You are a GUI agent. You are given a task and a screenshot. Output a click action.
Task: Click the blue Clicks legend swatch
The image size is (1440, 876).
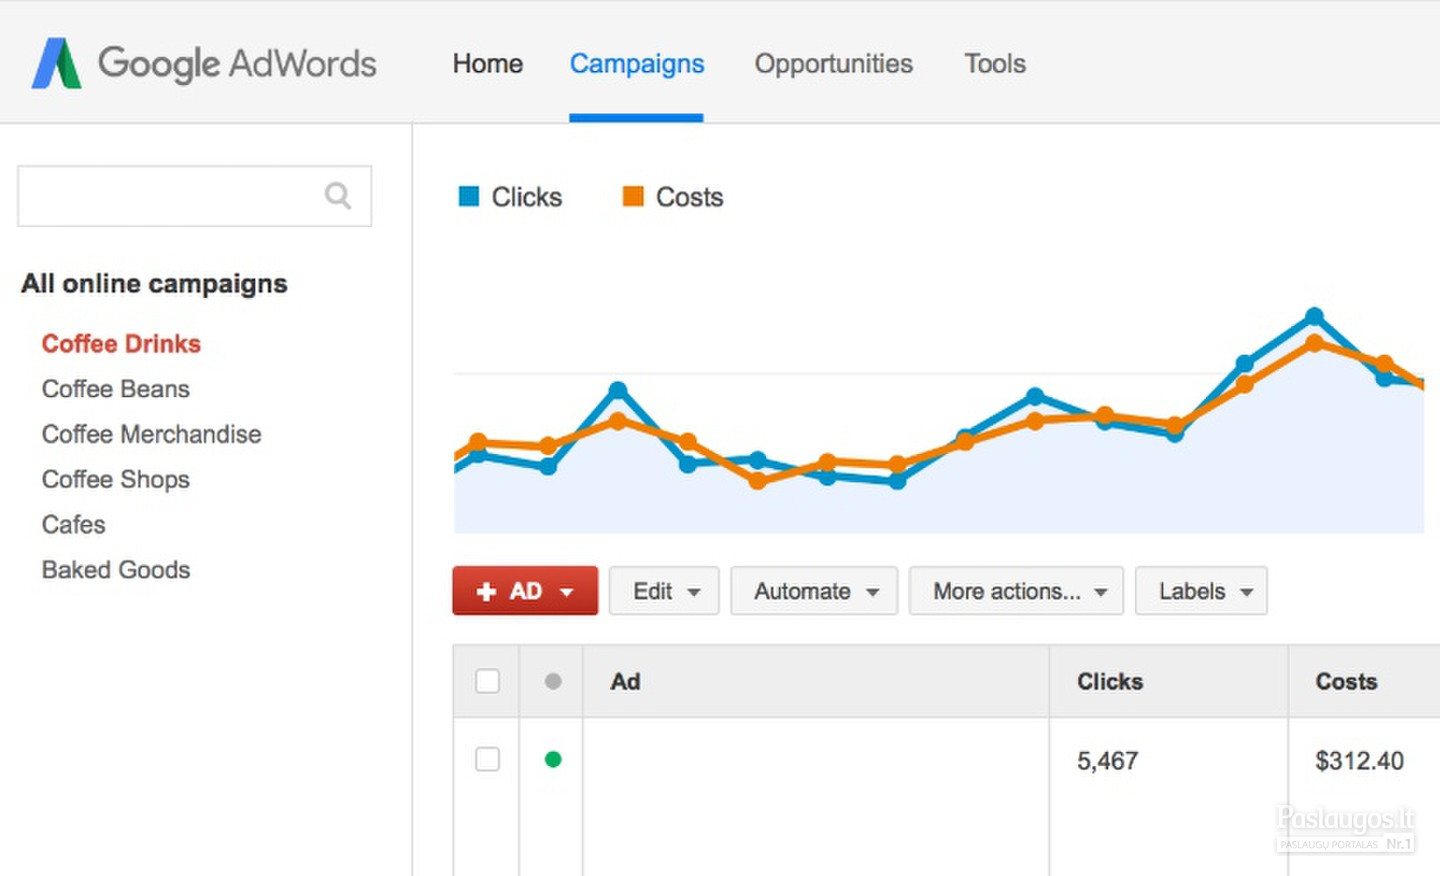tap(468, 196)
